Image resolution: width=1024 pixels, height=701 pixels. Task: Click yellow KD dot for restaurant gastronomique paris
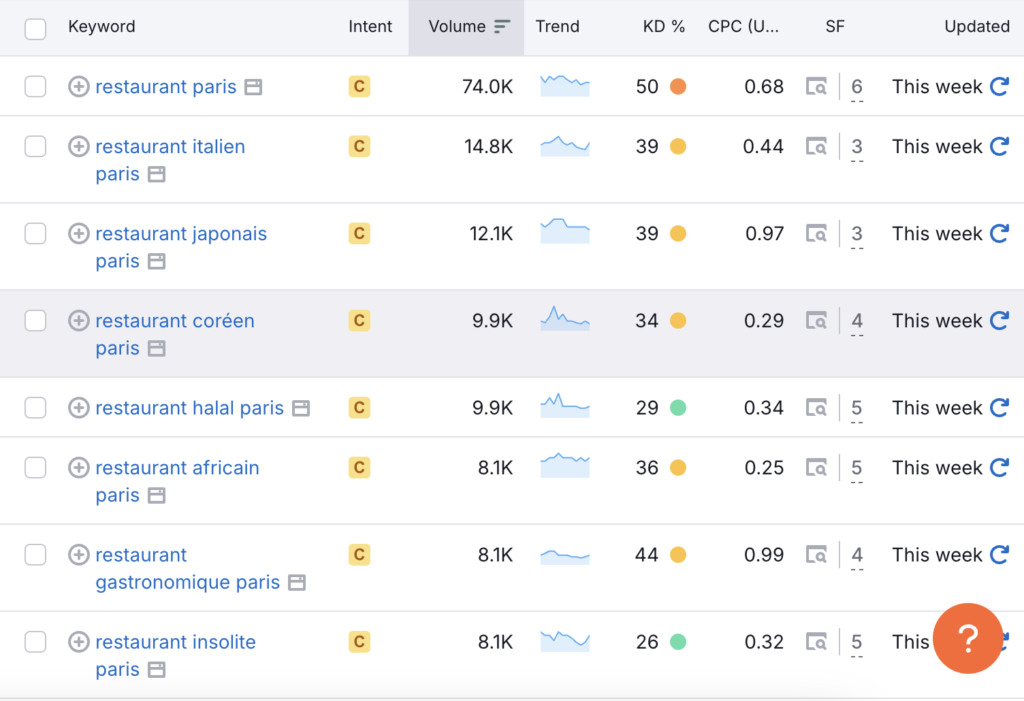(678, 555)
